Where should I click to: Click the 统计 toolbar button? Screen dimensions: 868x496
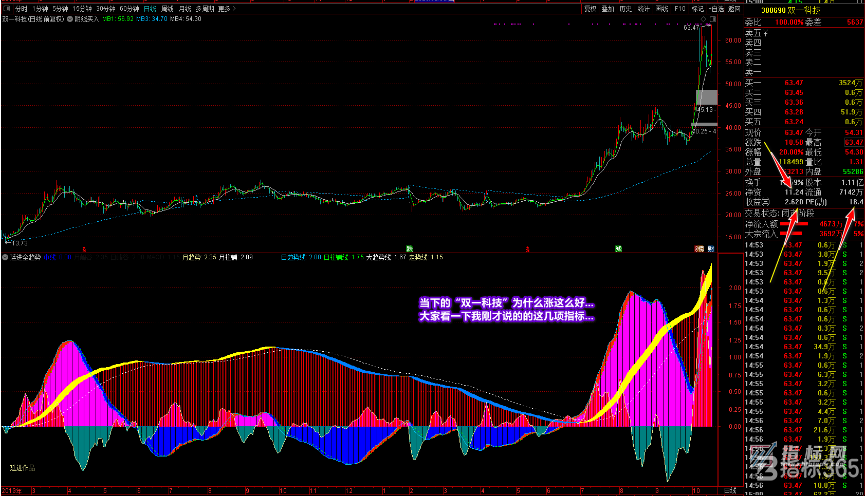tap(643, 9)
